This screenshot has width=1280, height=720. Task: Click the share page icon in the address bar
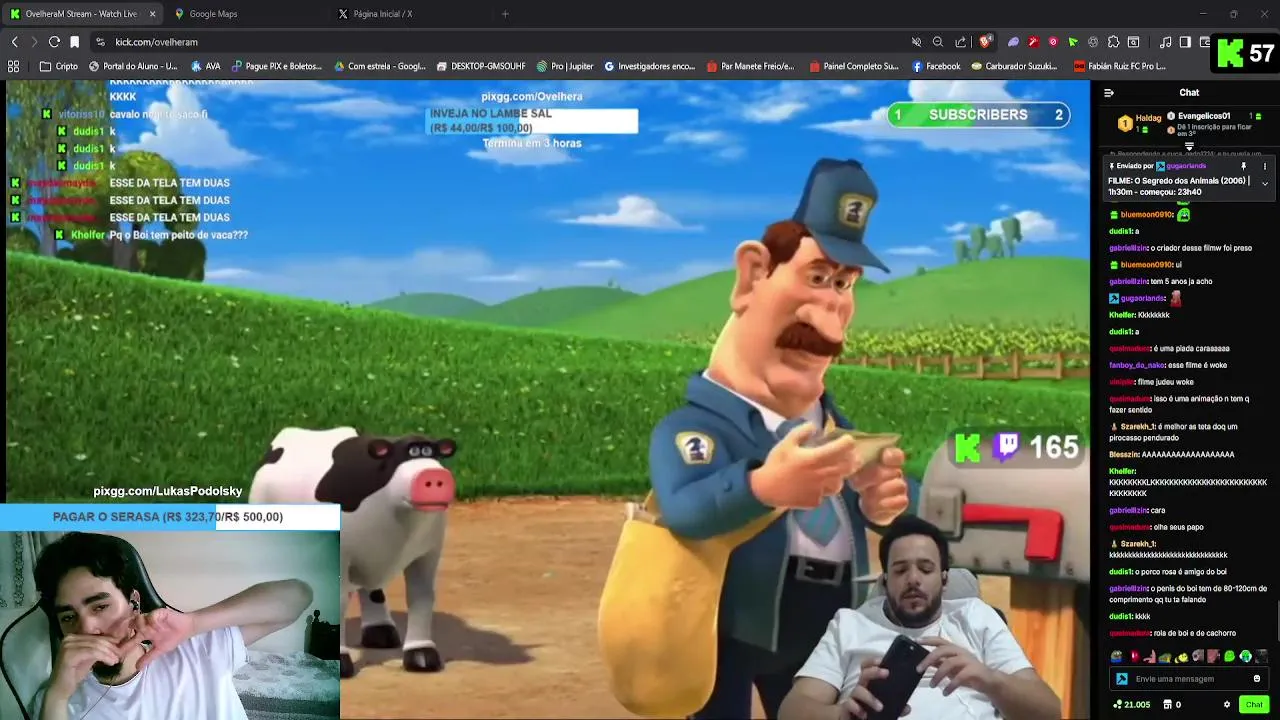[961, 42]
